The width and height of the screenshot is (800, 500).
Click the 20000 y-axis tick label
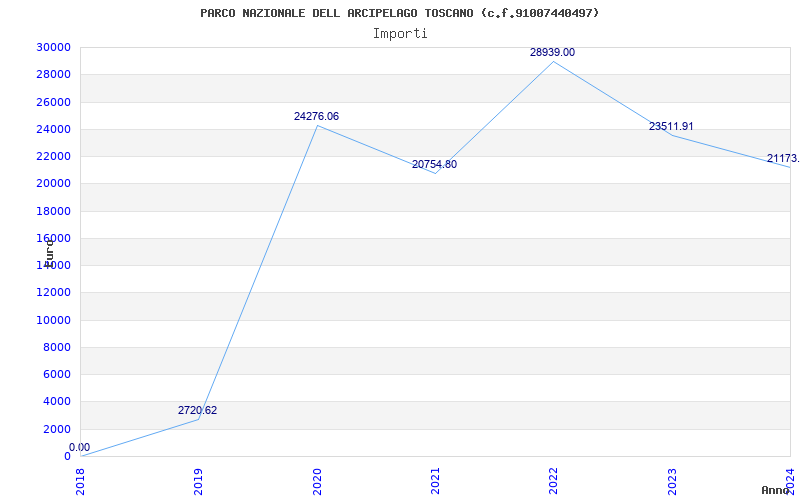pos(53,184)
